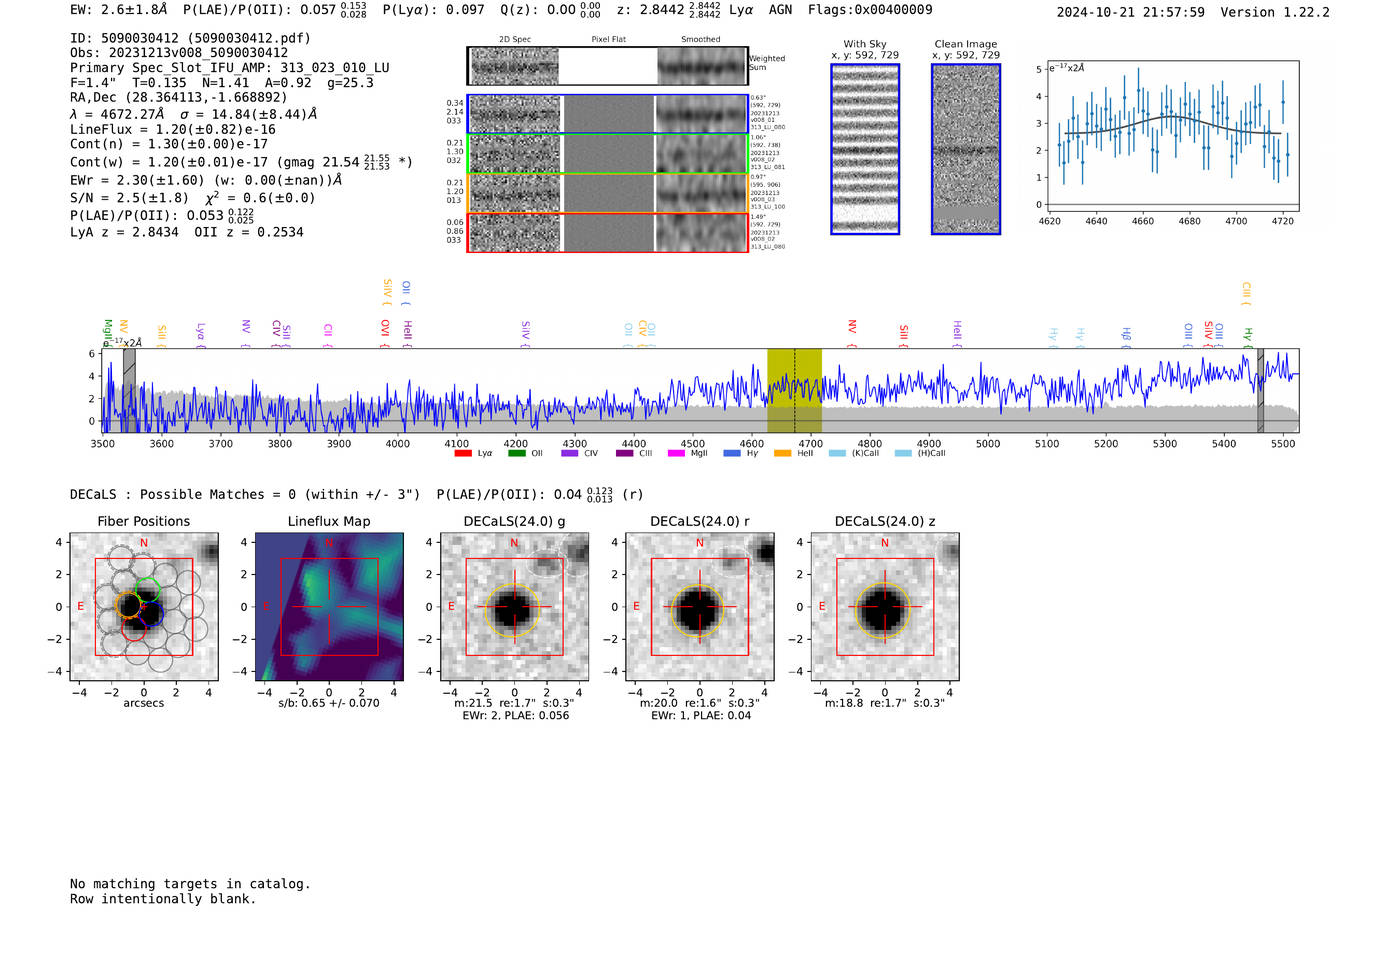Viewport: 1400px width, 953px height.
Task: Click the With Sky fiber image
Action: (865, 149)
